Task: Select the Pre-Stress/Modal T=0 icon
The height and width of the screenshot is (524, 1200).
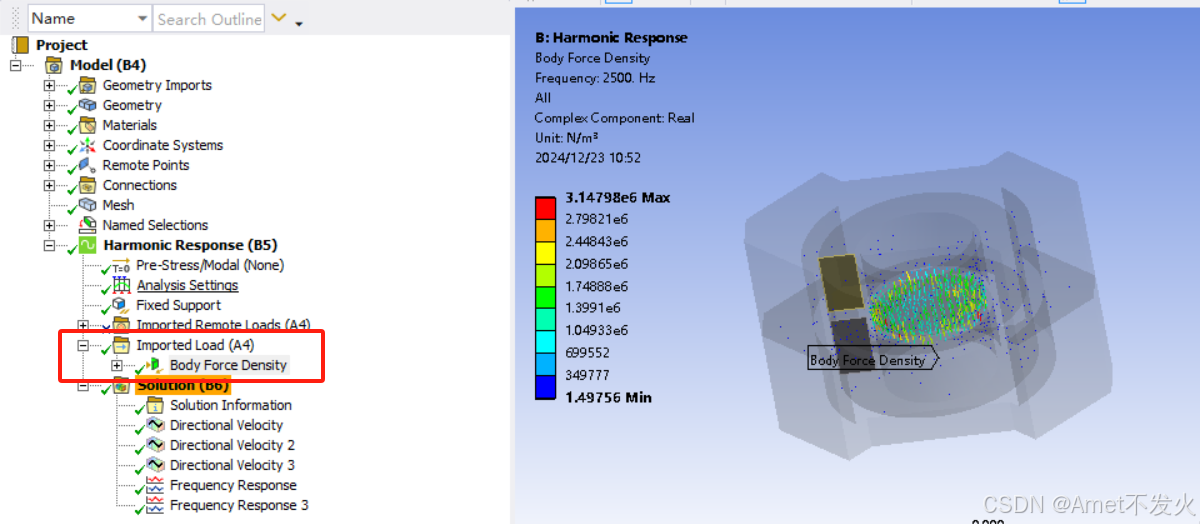Action: click(x=121, y=265)
